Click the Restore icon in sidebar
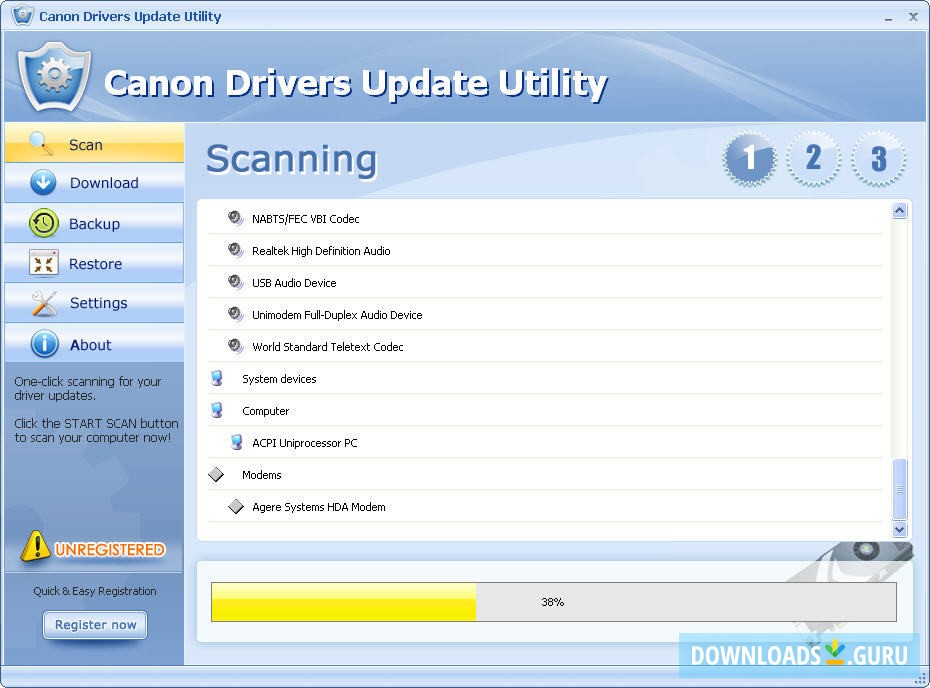 pyautogui.click(x=43, y=263)
